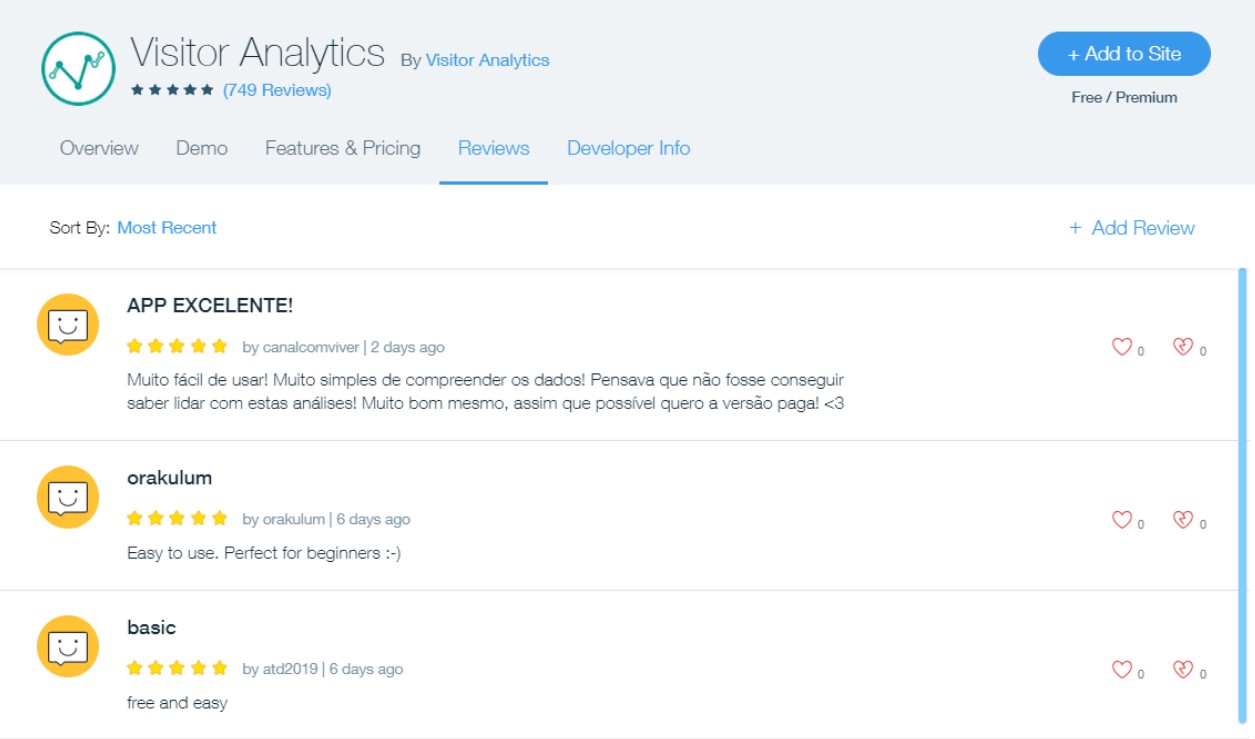Click the APP EXCELENTE! review title
Viewport: 1255px width, 739px height.
210,306
